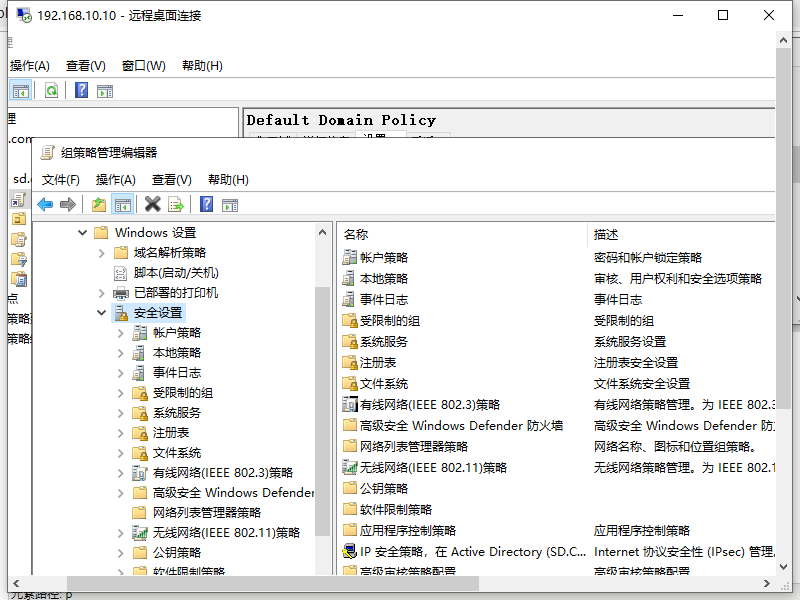This screenshot has height=600, width=800.
Task: Toggle console tree pane icon in editor toolbar
Action: [x=123, y=205]
